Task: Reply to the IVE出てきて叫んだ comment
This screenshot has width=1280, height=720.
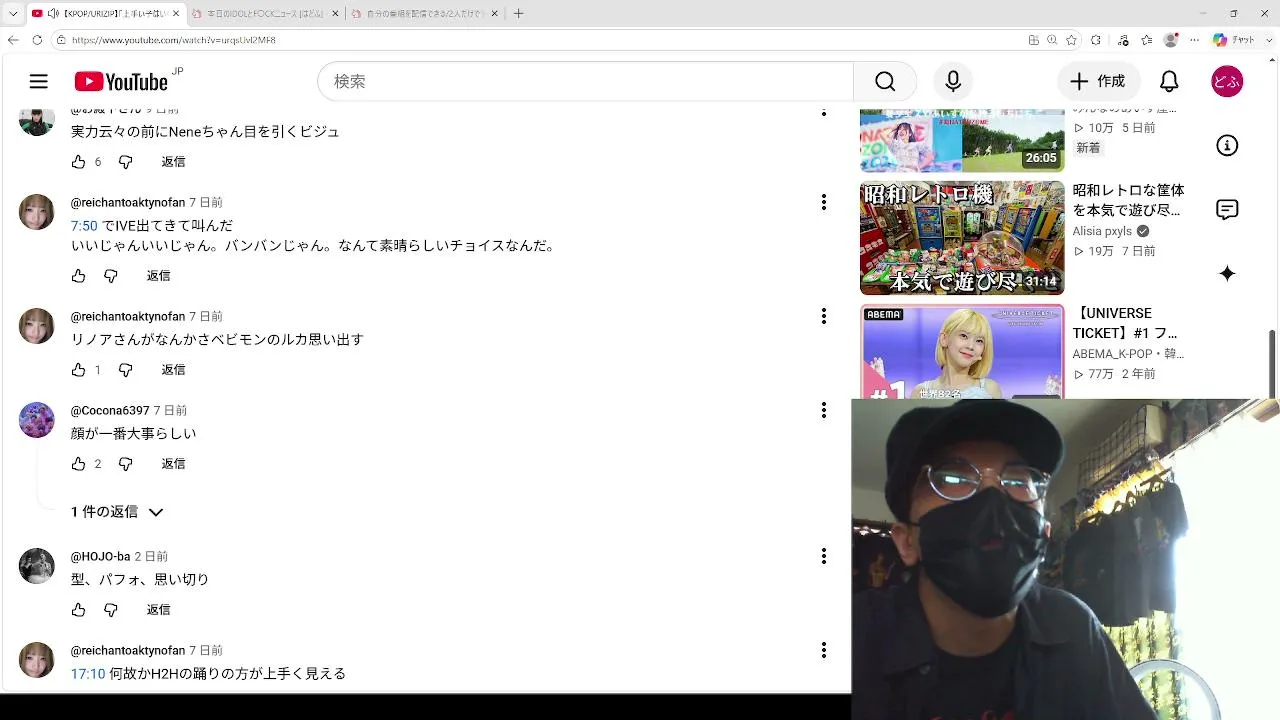Action: click(x=159, y=276)
